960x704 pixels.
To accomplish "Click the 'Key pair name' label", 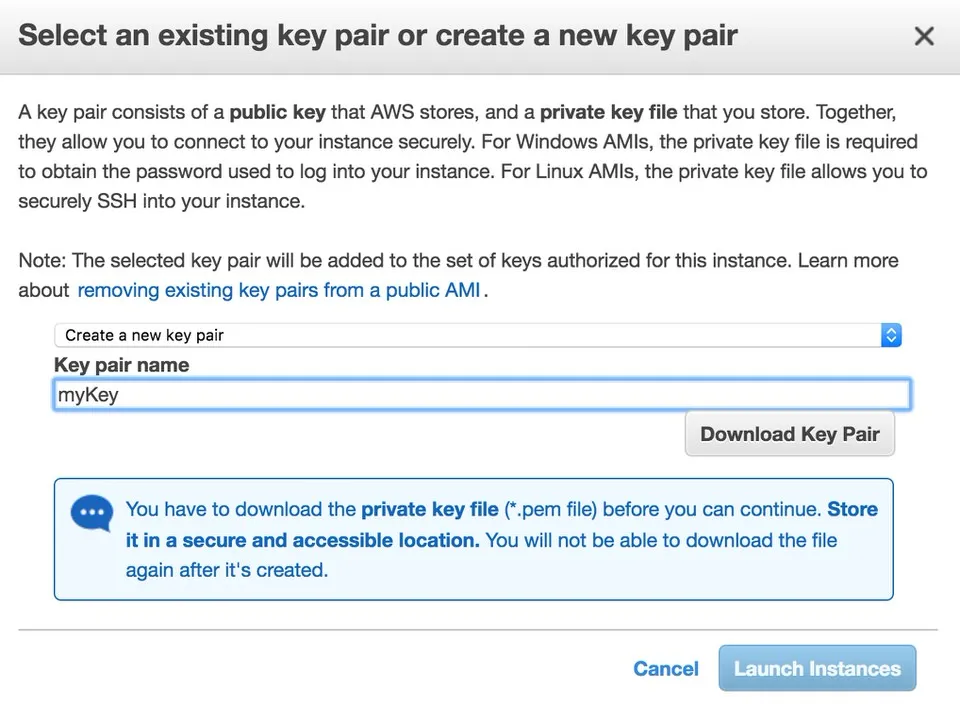I will point(121,365).
